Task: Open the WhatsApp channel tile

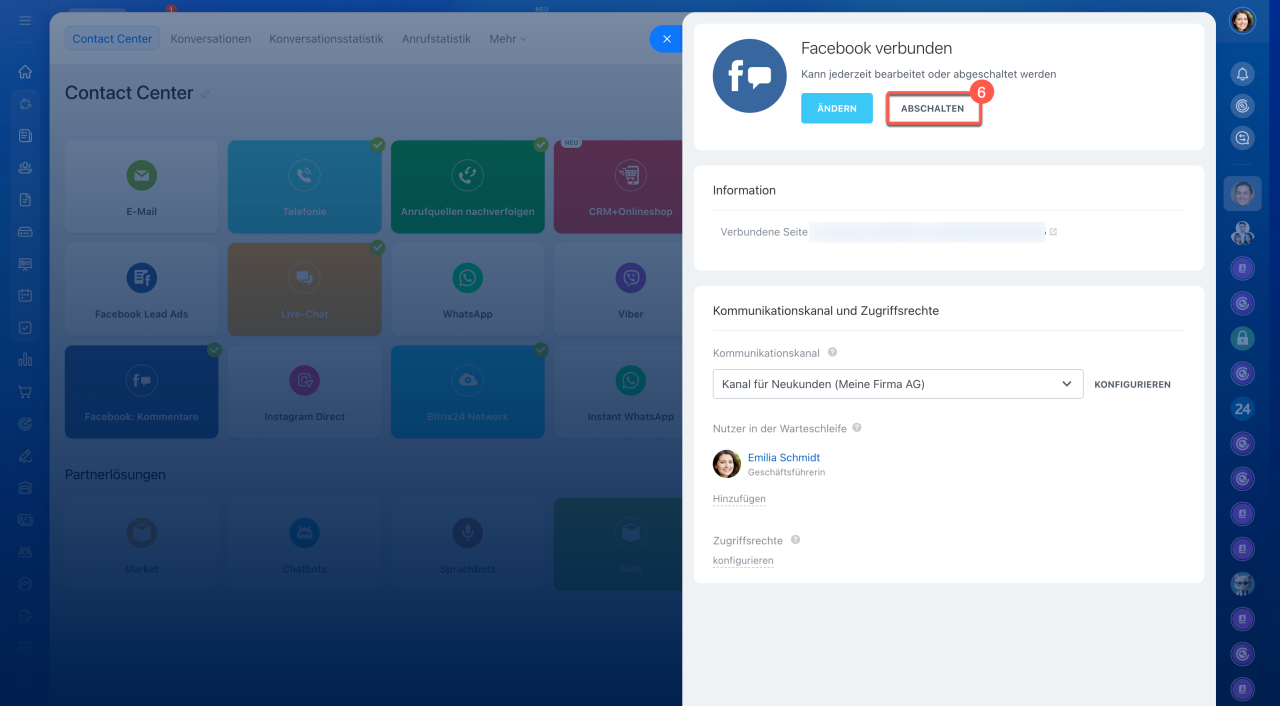Action: (x=467, y=290)
